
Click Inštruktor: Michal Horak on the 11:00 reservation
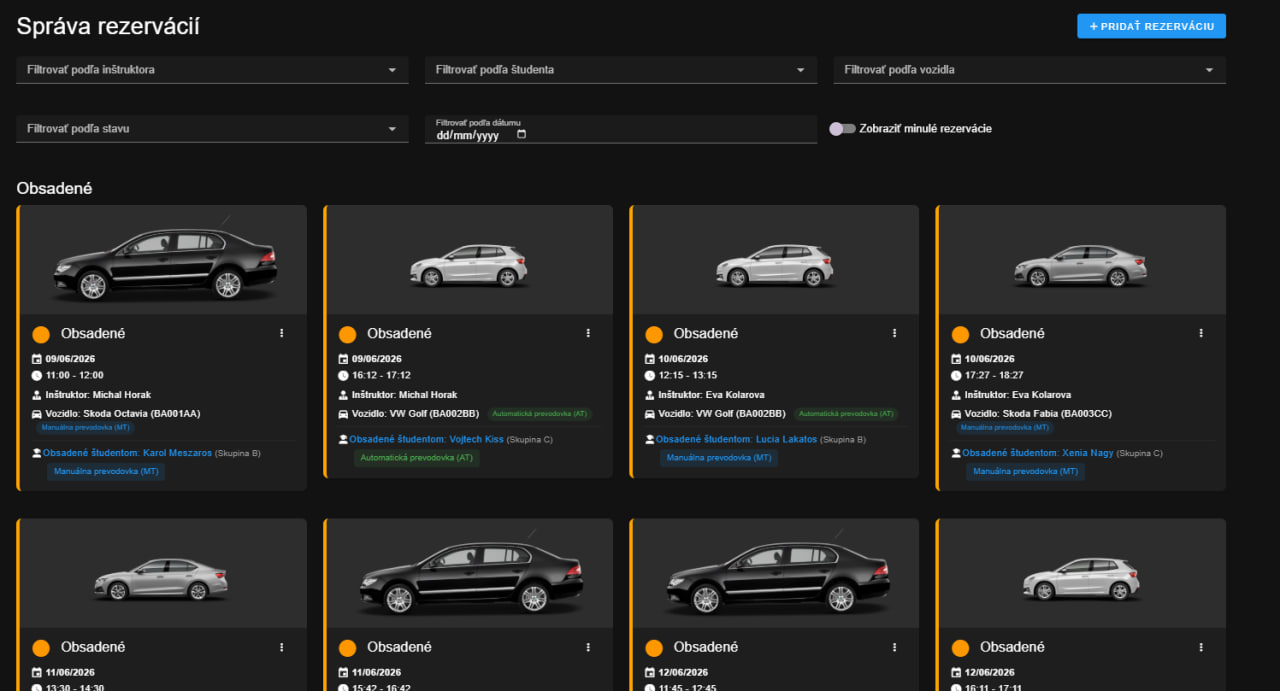click(98, 395)
